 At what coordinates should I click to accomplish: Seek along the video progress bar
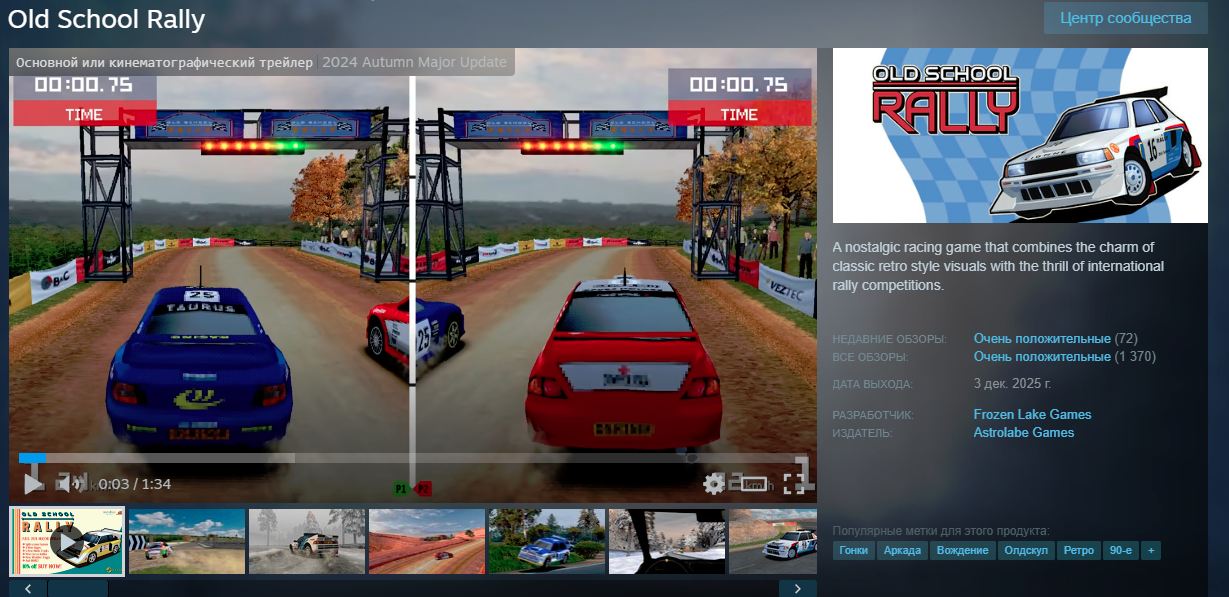coord(413,458)
